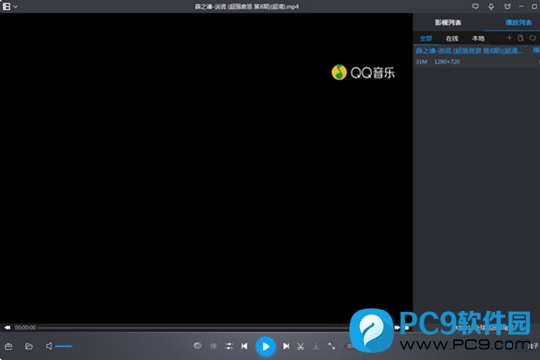Click the stop icon left of adjustment sliders

click(x=214, y=346)
